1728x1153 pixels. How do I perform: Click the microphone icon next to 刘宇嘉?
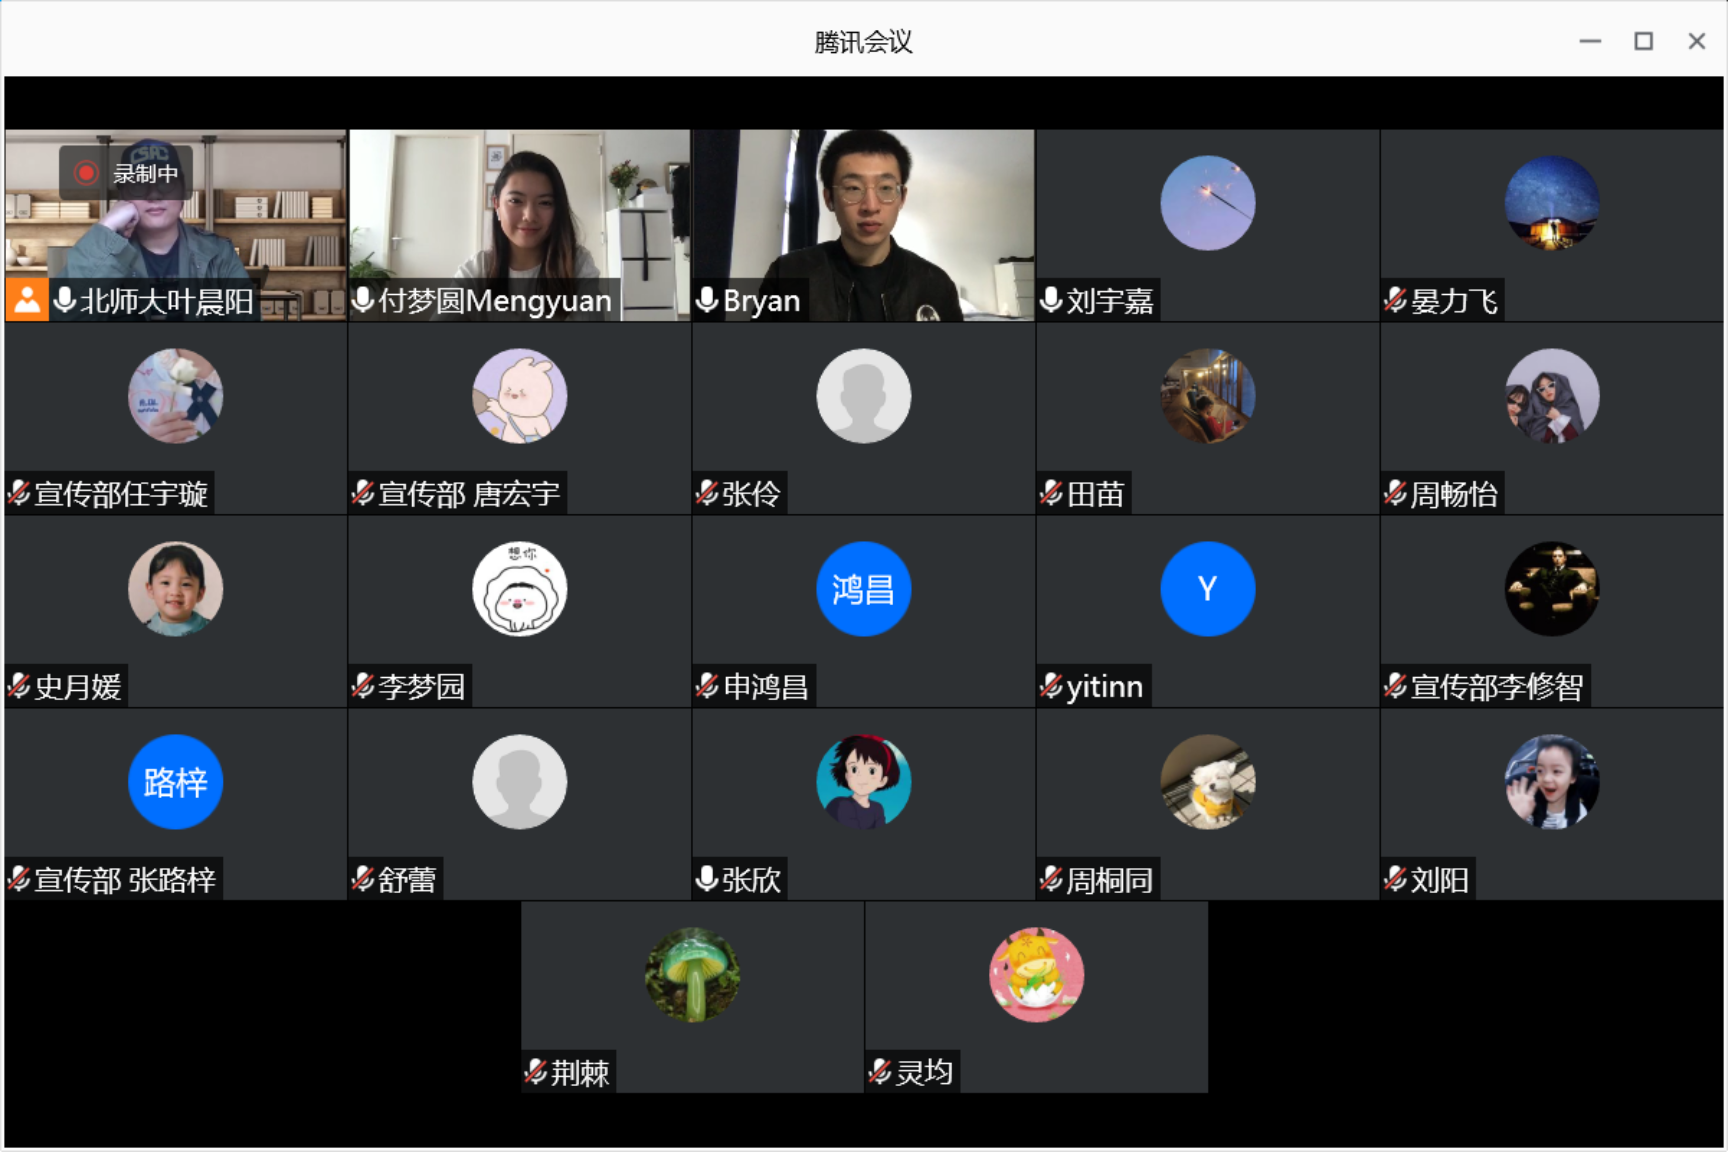tap(1051, 300)
